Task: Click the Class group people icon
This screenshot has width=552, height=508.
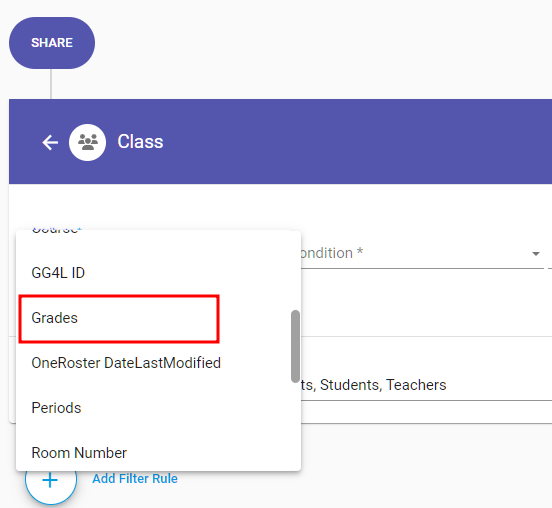Action: pyautogui.click(x=87, y=142)
